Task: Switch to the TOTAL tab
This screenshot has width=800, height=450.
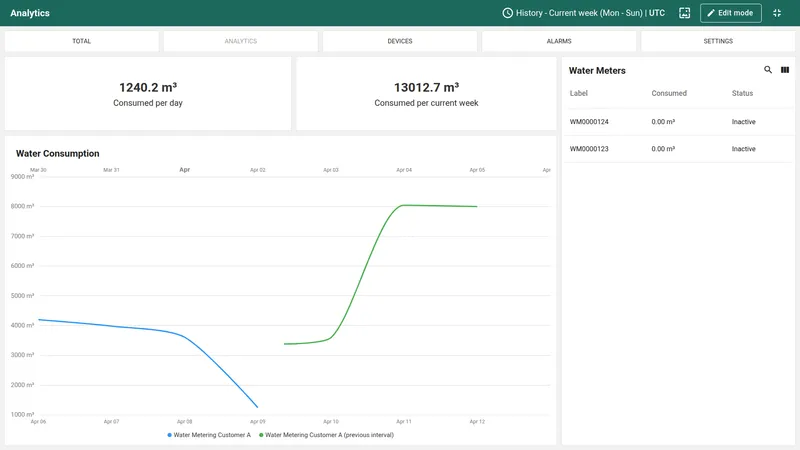Action: (x=82, y=41)
